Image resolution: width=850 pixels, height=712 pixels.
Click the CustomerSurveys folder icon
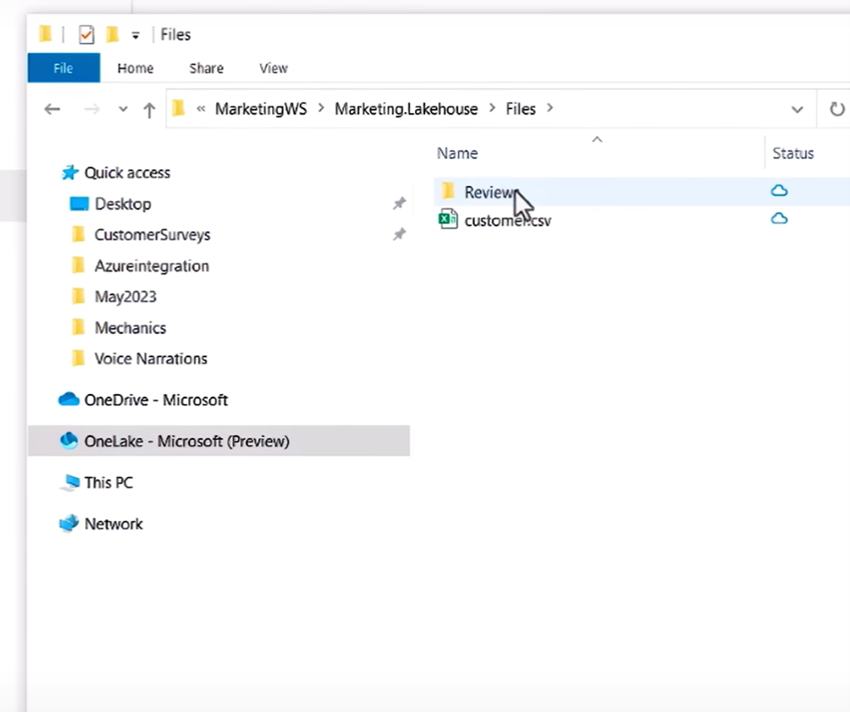click(x=79, y=234)
